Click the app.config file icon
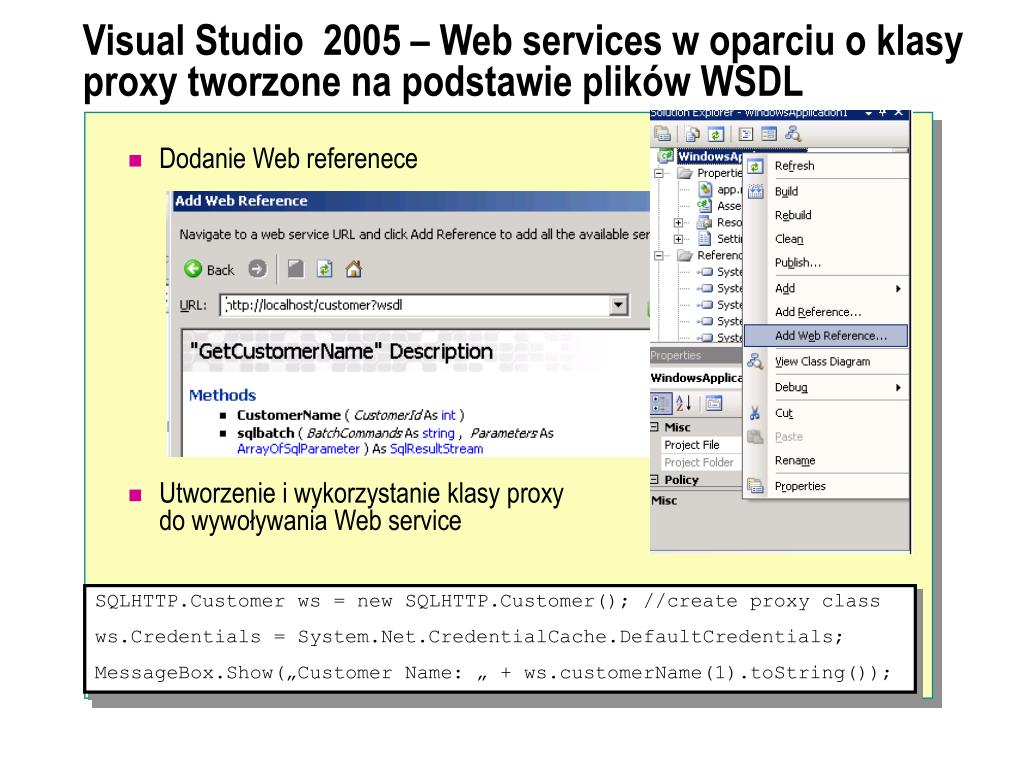The image size is (1024, 768). coord(705,189)
